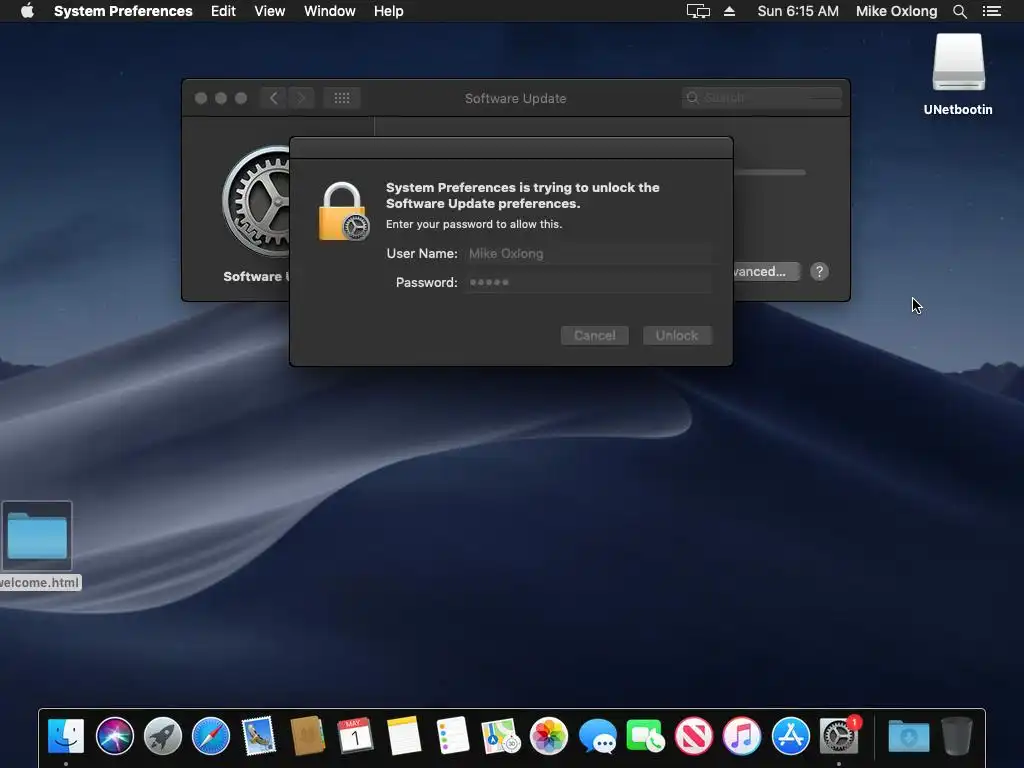Click the display mirroring icon in menu bar
This screenshot has height=768, width=1024.
698,11
